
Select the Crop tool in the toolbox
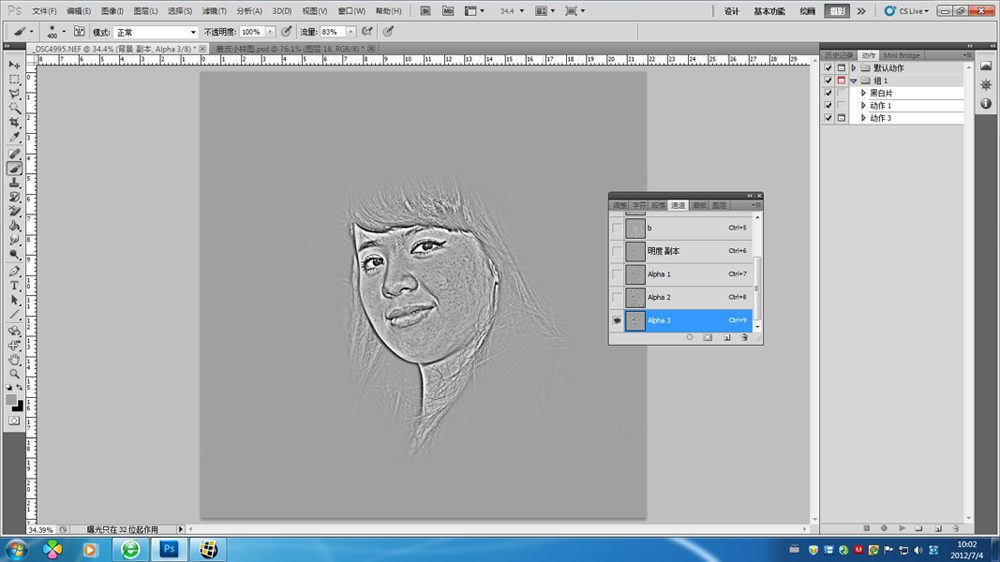pyautogui.click(x=15, y=122)
